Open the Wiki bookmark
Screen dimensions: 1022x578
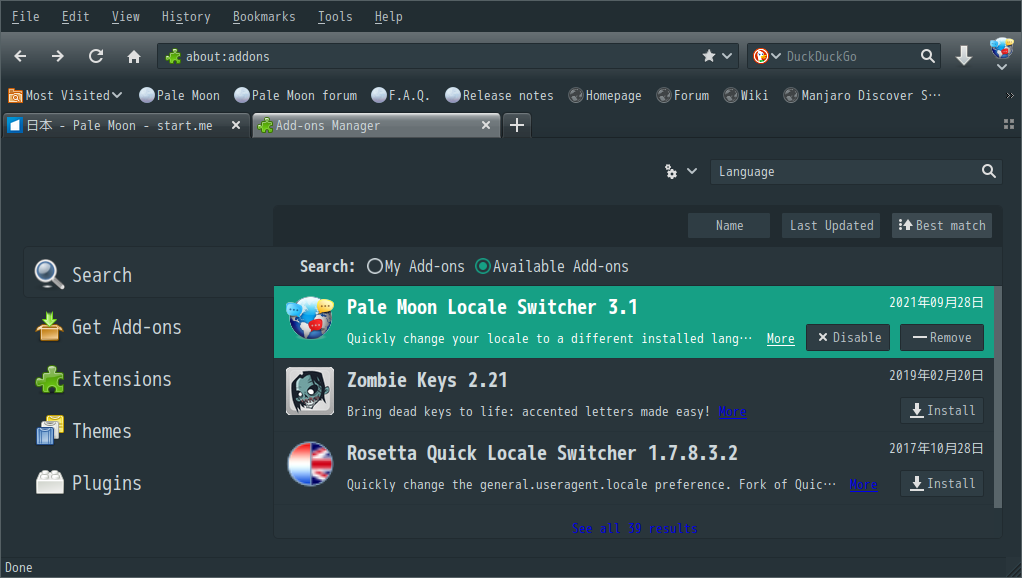click(x=746, y=95)
